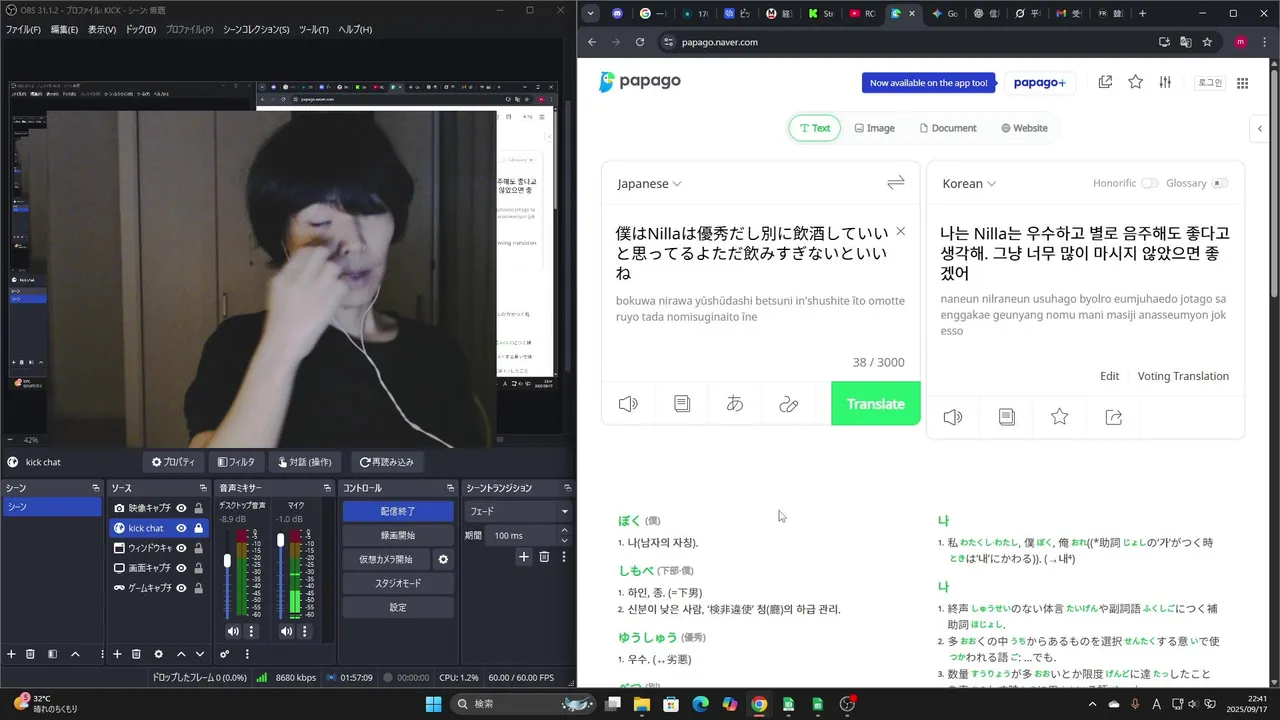The height and width of the screenshot is (720, 1280).
Task: Open the desktop audio options menu
Action: point(251,631)
